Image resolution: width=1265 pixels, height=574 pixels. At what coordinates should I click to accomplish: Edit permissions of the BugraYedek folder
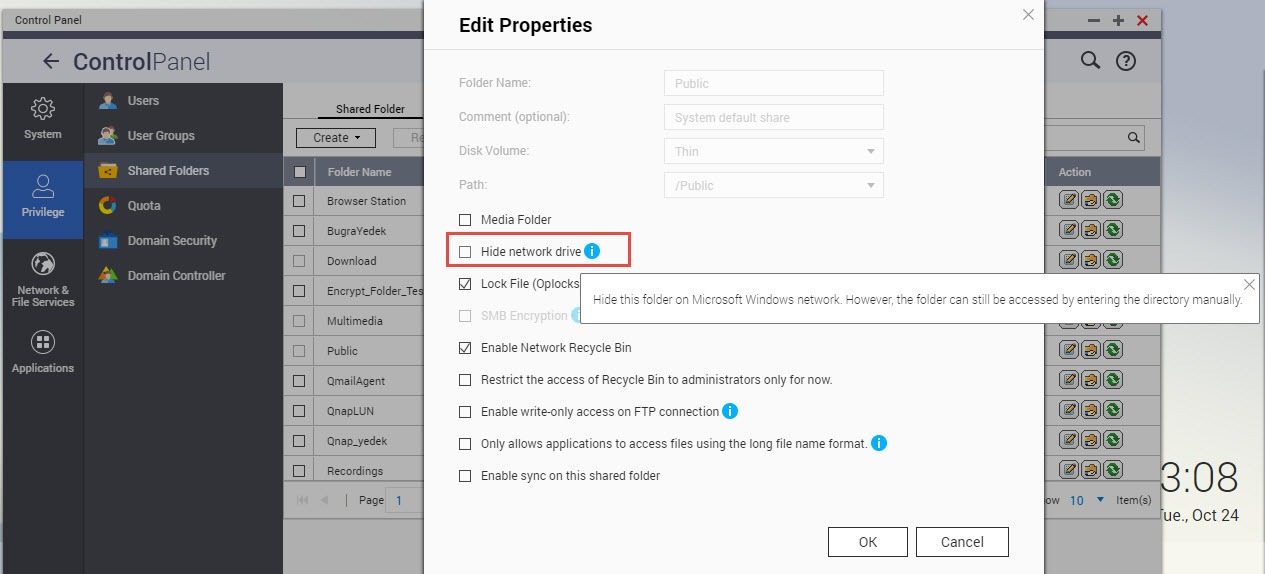pos(1091,231)
